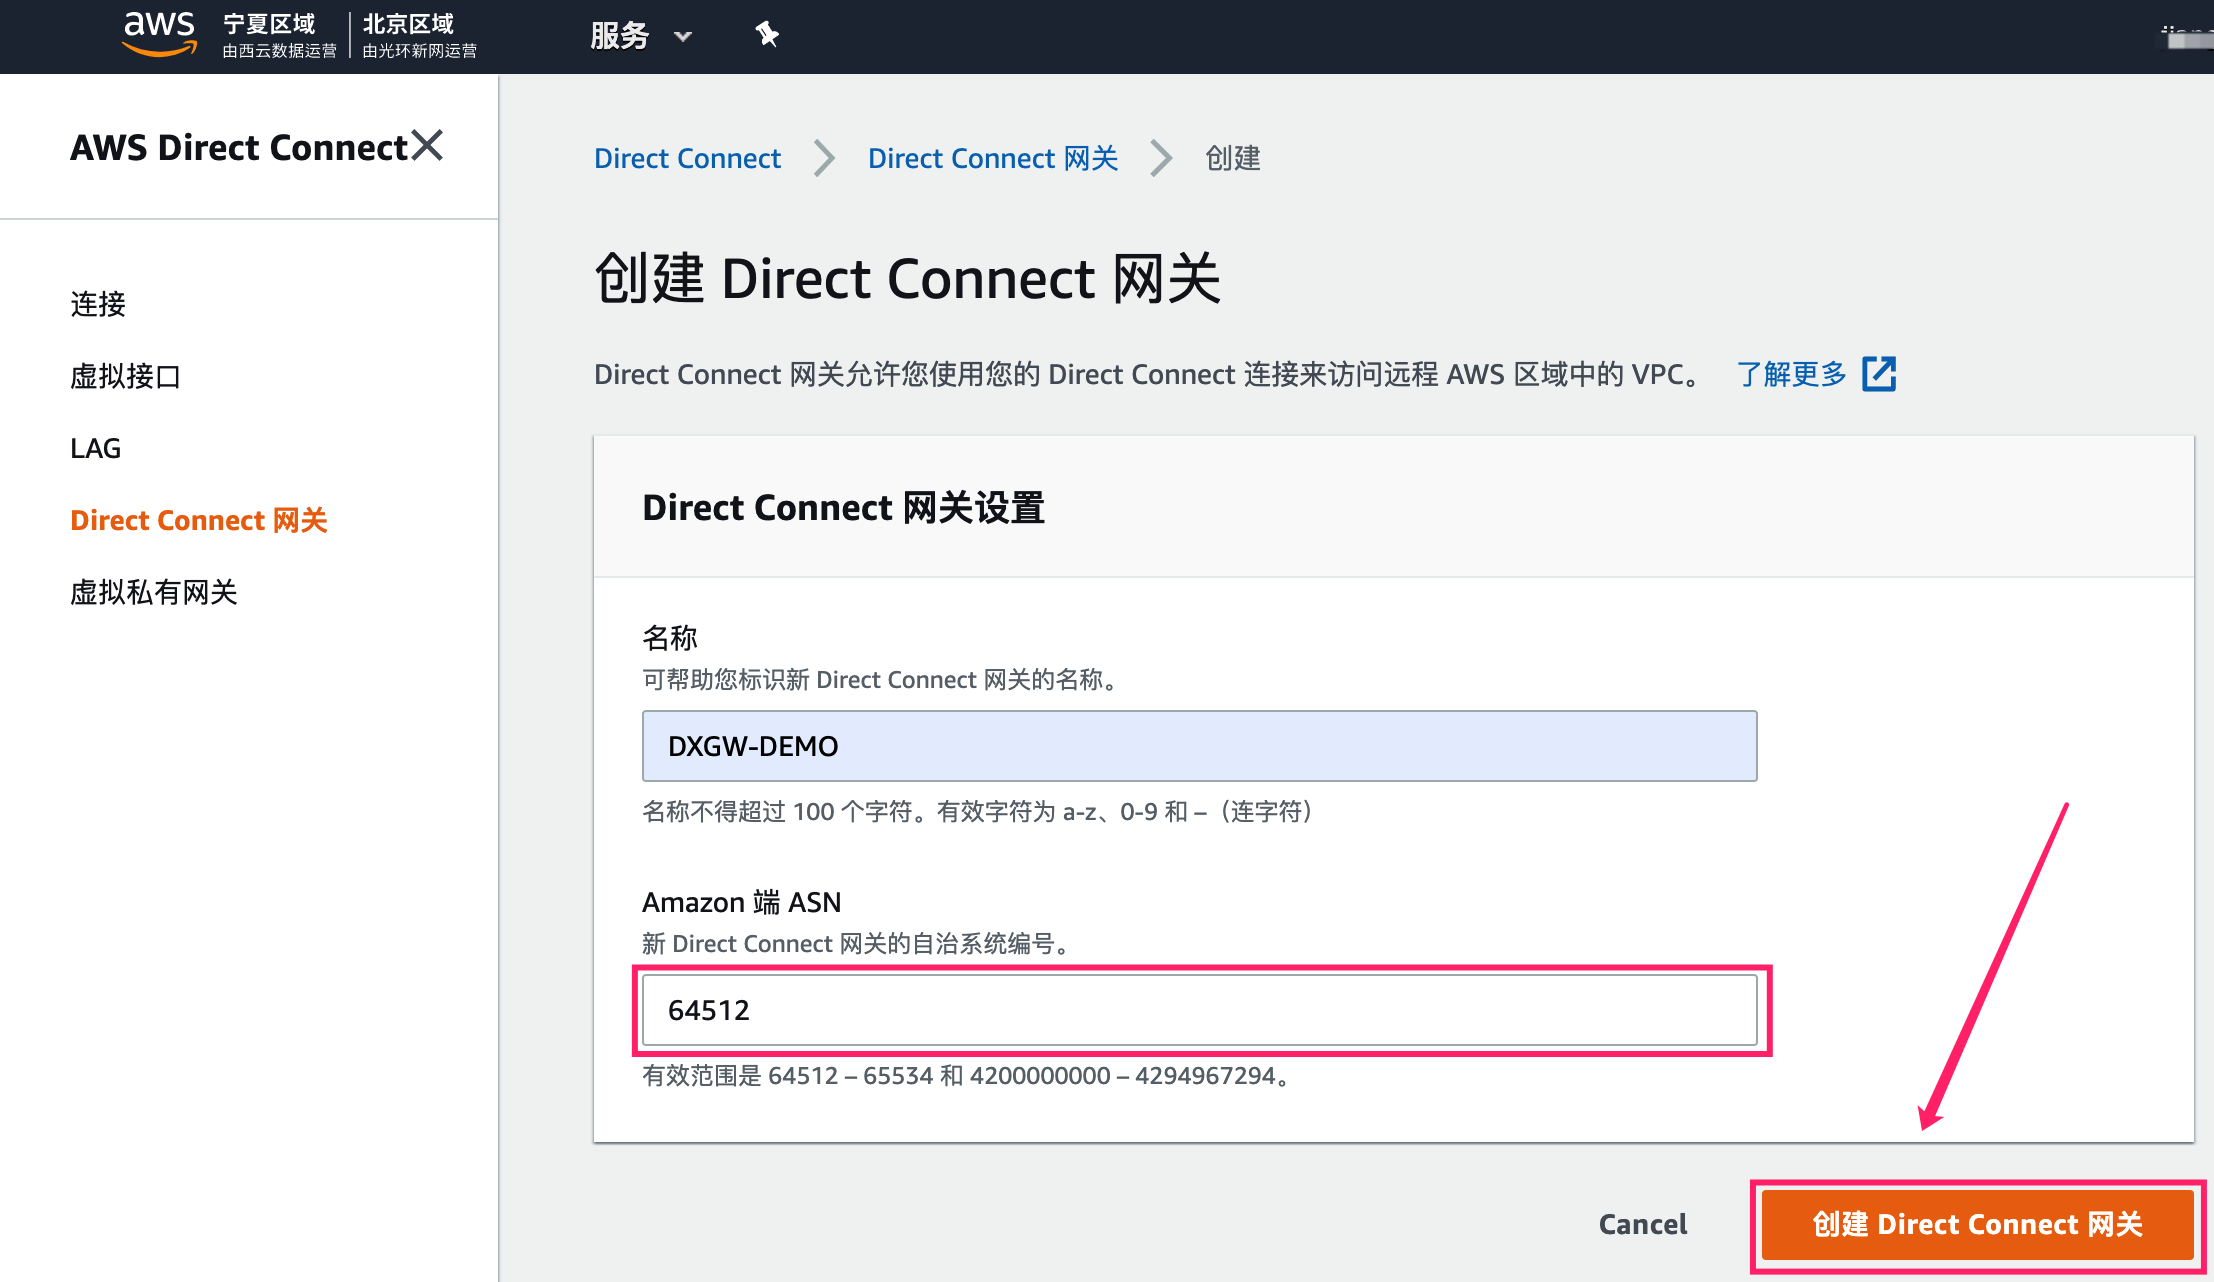Open LAG in the sidebar
2214x1282 pixels.
click(x=96, y=448)
